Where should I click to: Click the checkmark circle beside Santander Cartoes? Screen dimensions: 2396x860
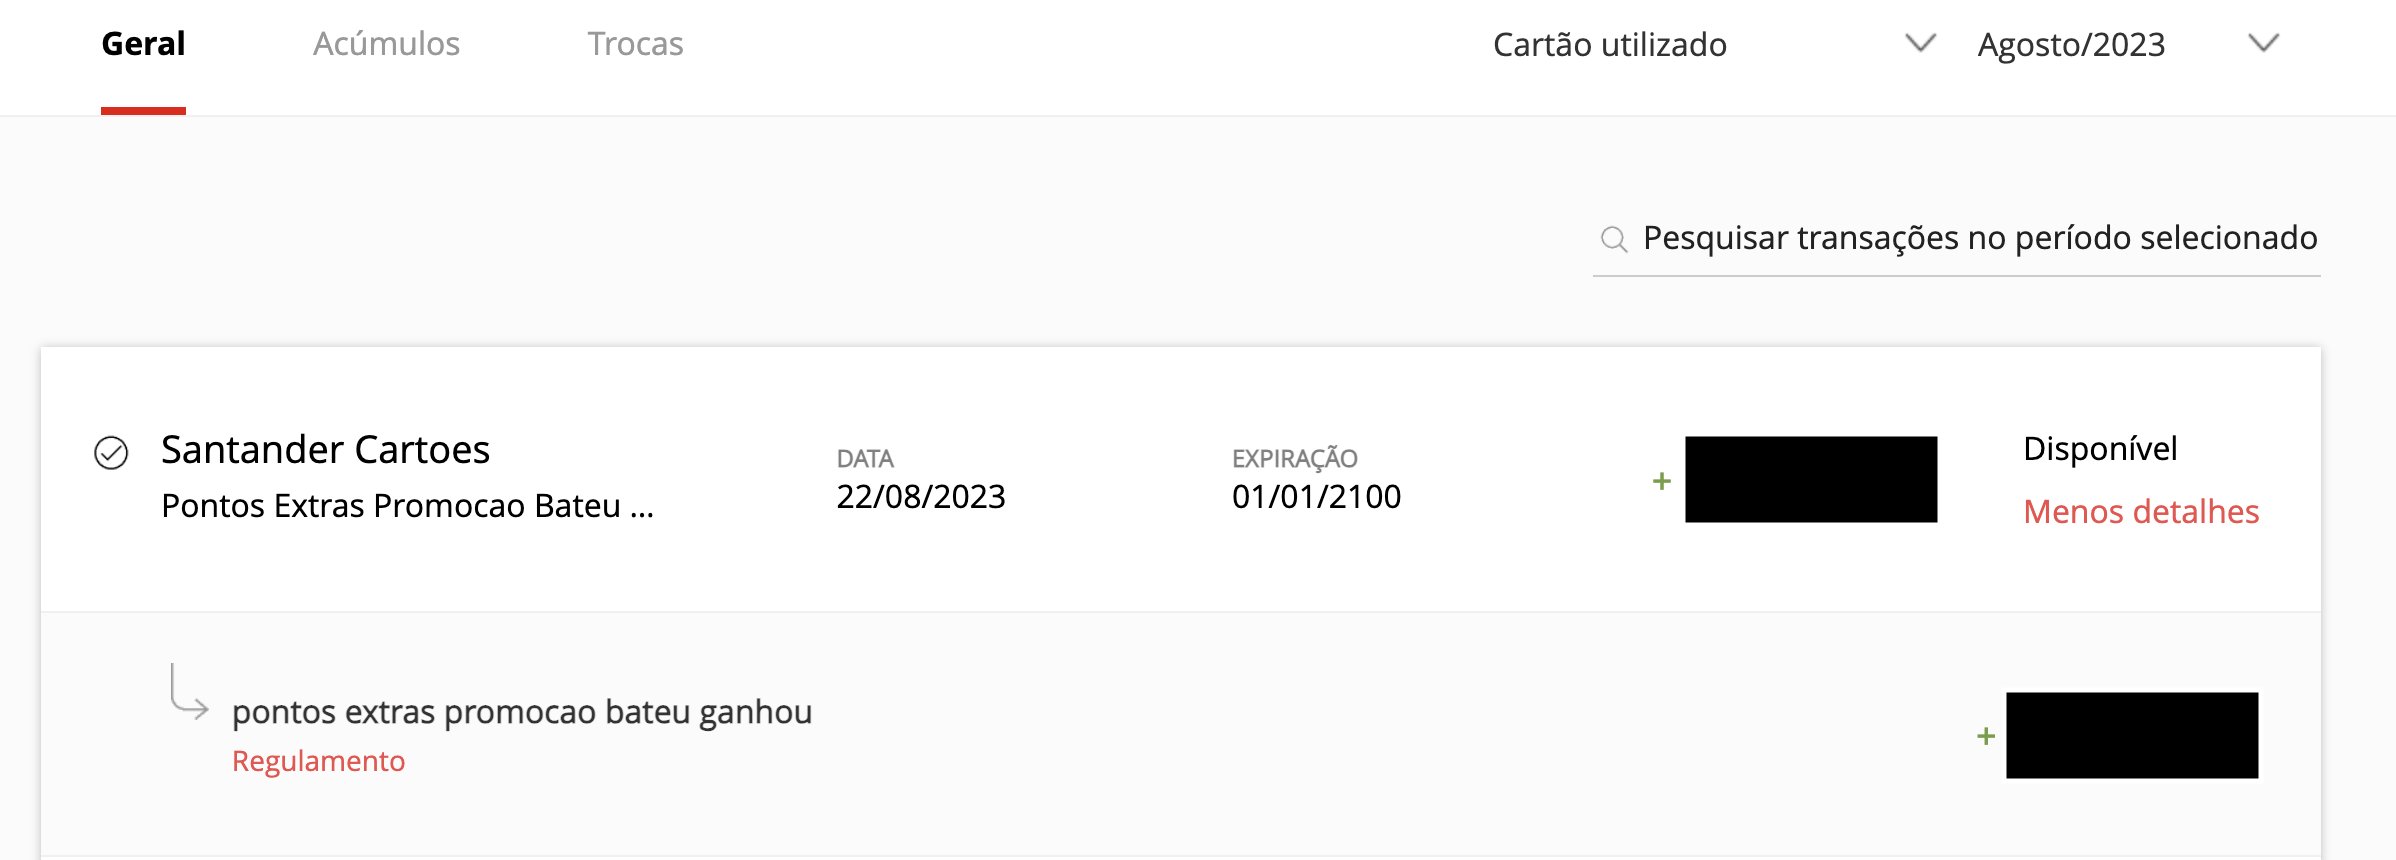tap(111, 453)
